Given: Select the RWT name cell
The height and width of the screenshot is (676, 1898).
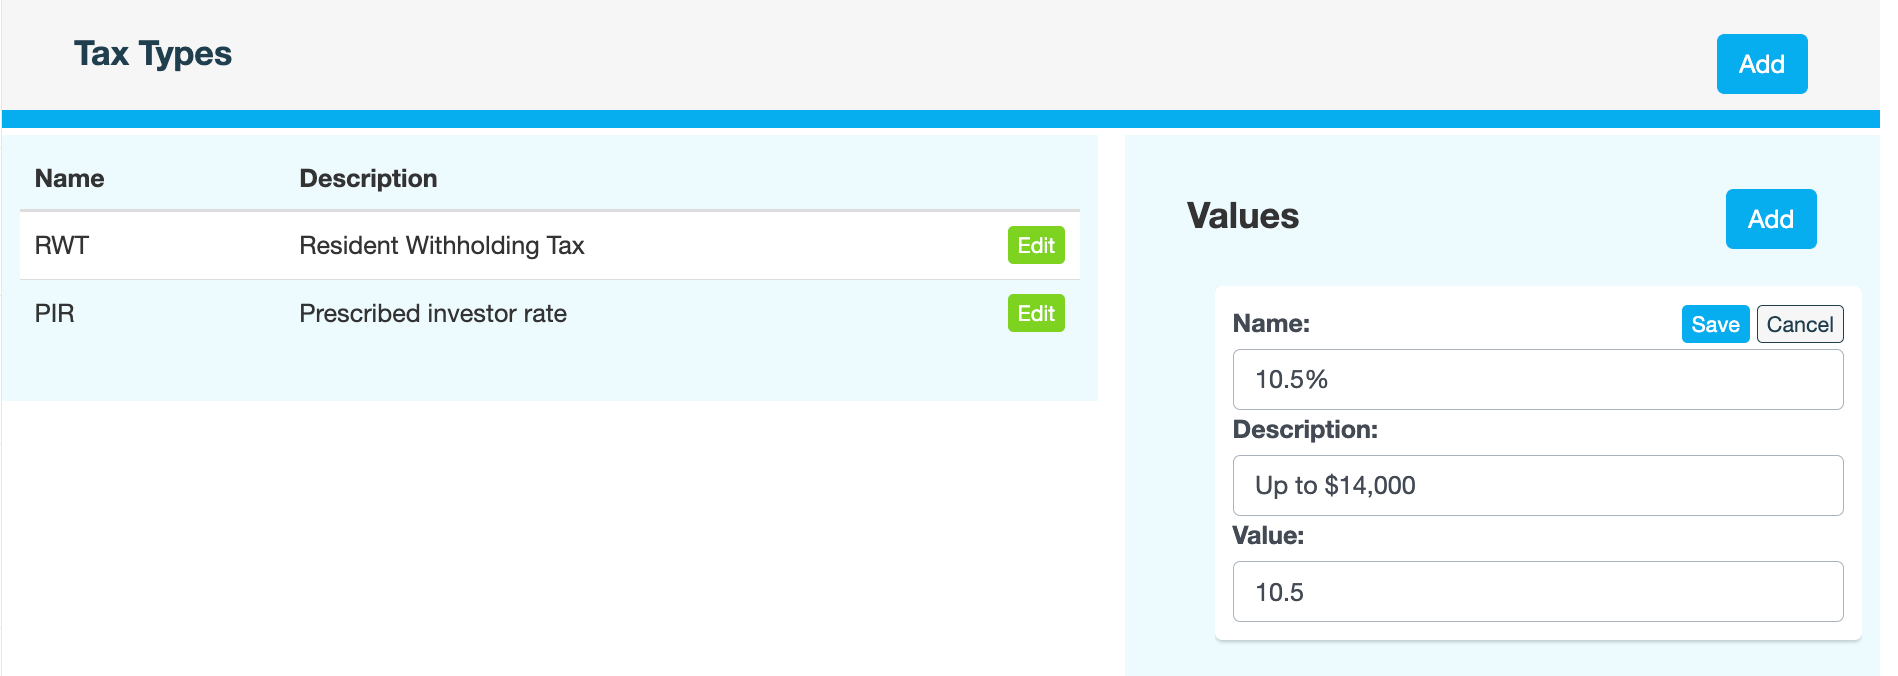Looking at the screenshot, I should 62,245.
